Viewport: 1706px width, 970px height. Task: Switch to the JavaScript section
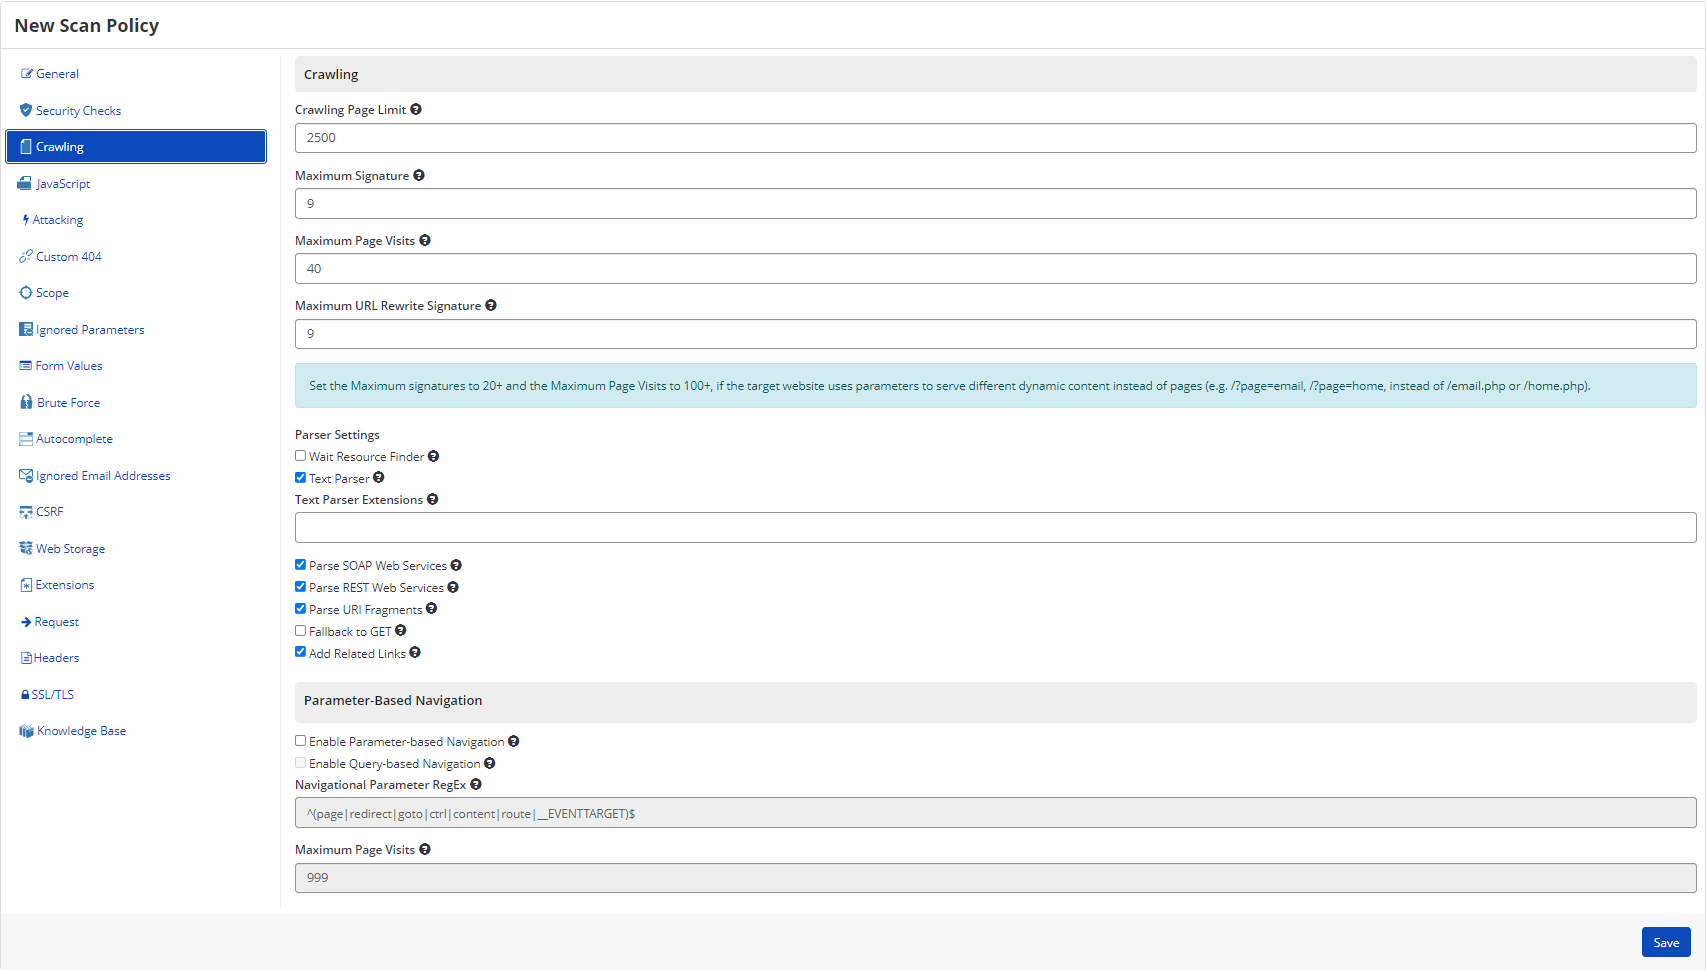pos(62,183)
